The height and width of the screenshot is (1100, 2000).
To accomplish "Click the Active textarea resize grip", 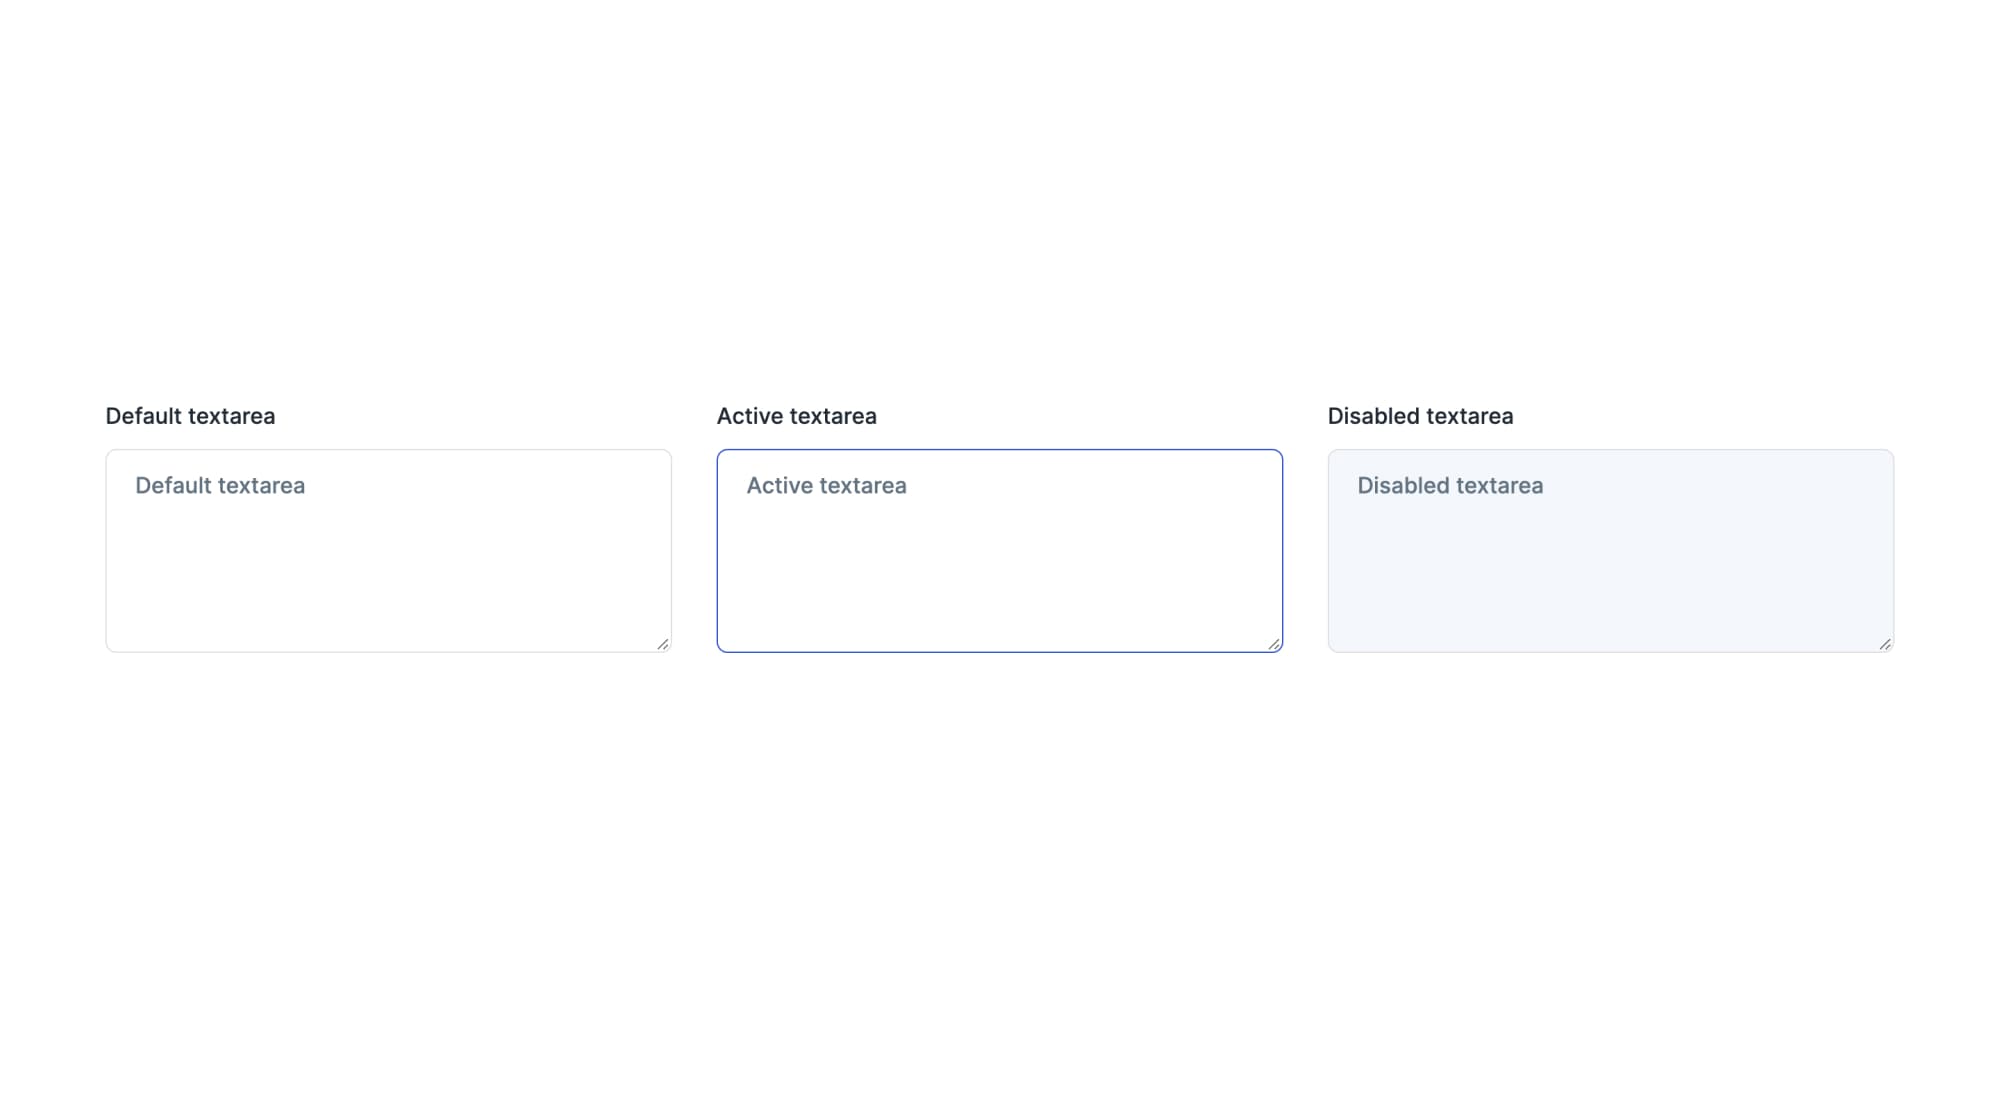I will tap(1276, 643).
